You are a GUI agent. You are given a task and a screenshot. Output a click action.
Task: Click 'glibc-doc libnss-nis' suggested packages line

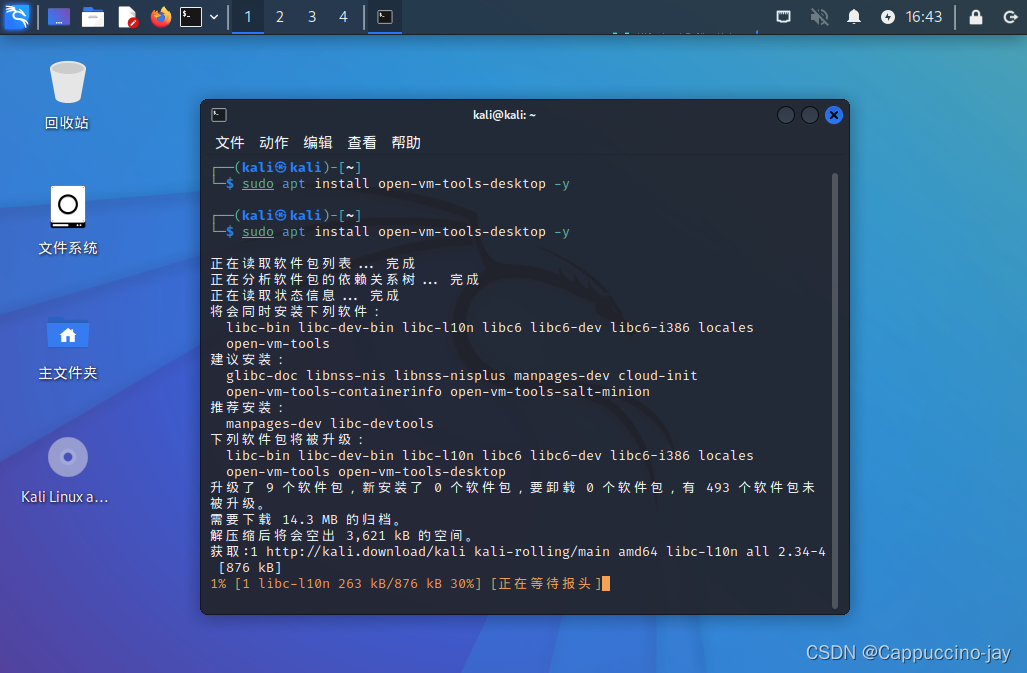(462, 376)
